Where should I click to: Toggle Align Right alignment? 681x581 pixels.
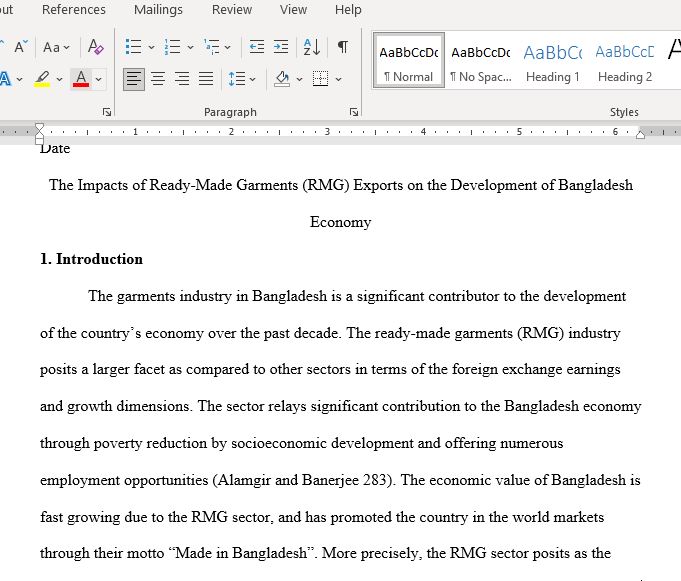click(x=182, y=79)
